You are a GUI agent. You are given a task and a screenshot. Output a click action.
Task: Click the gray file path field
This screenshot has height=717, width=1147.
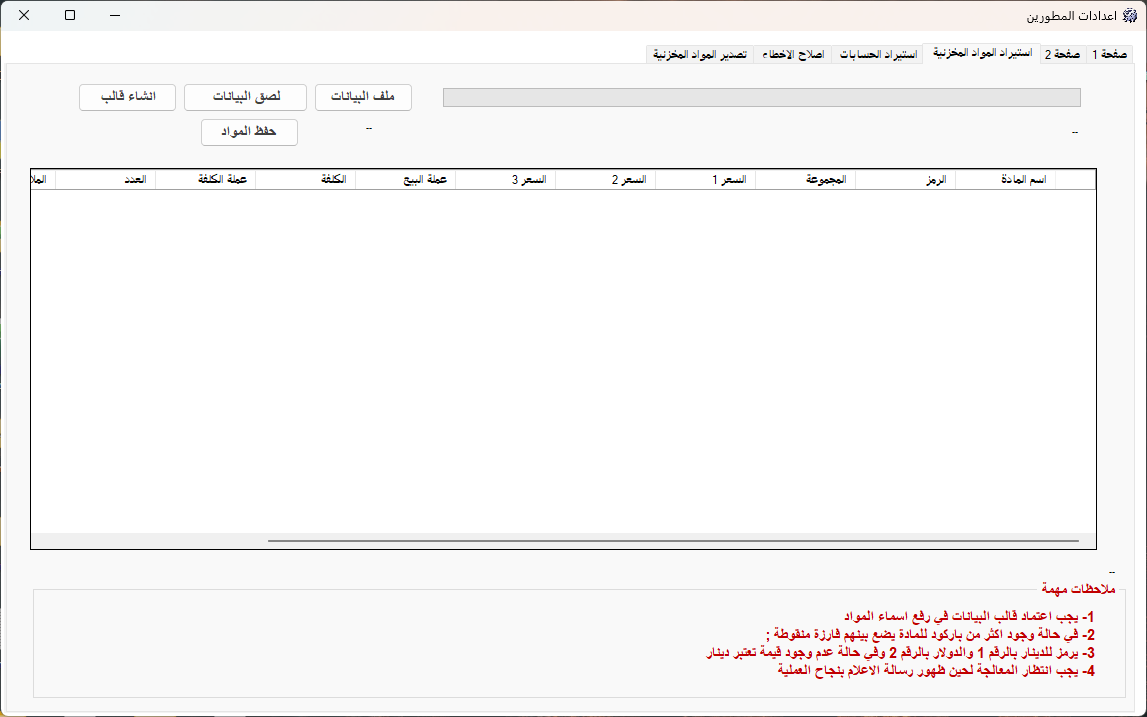(x=761, y=97)
